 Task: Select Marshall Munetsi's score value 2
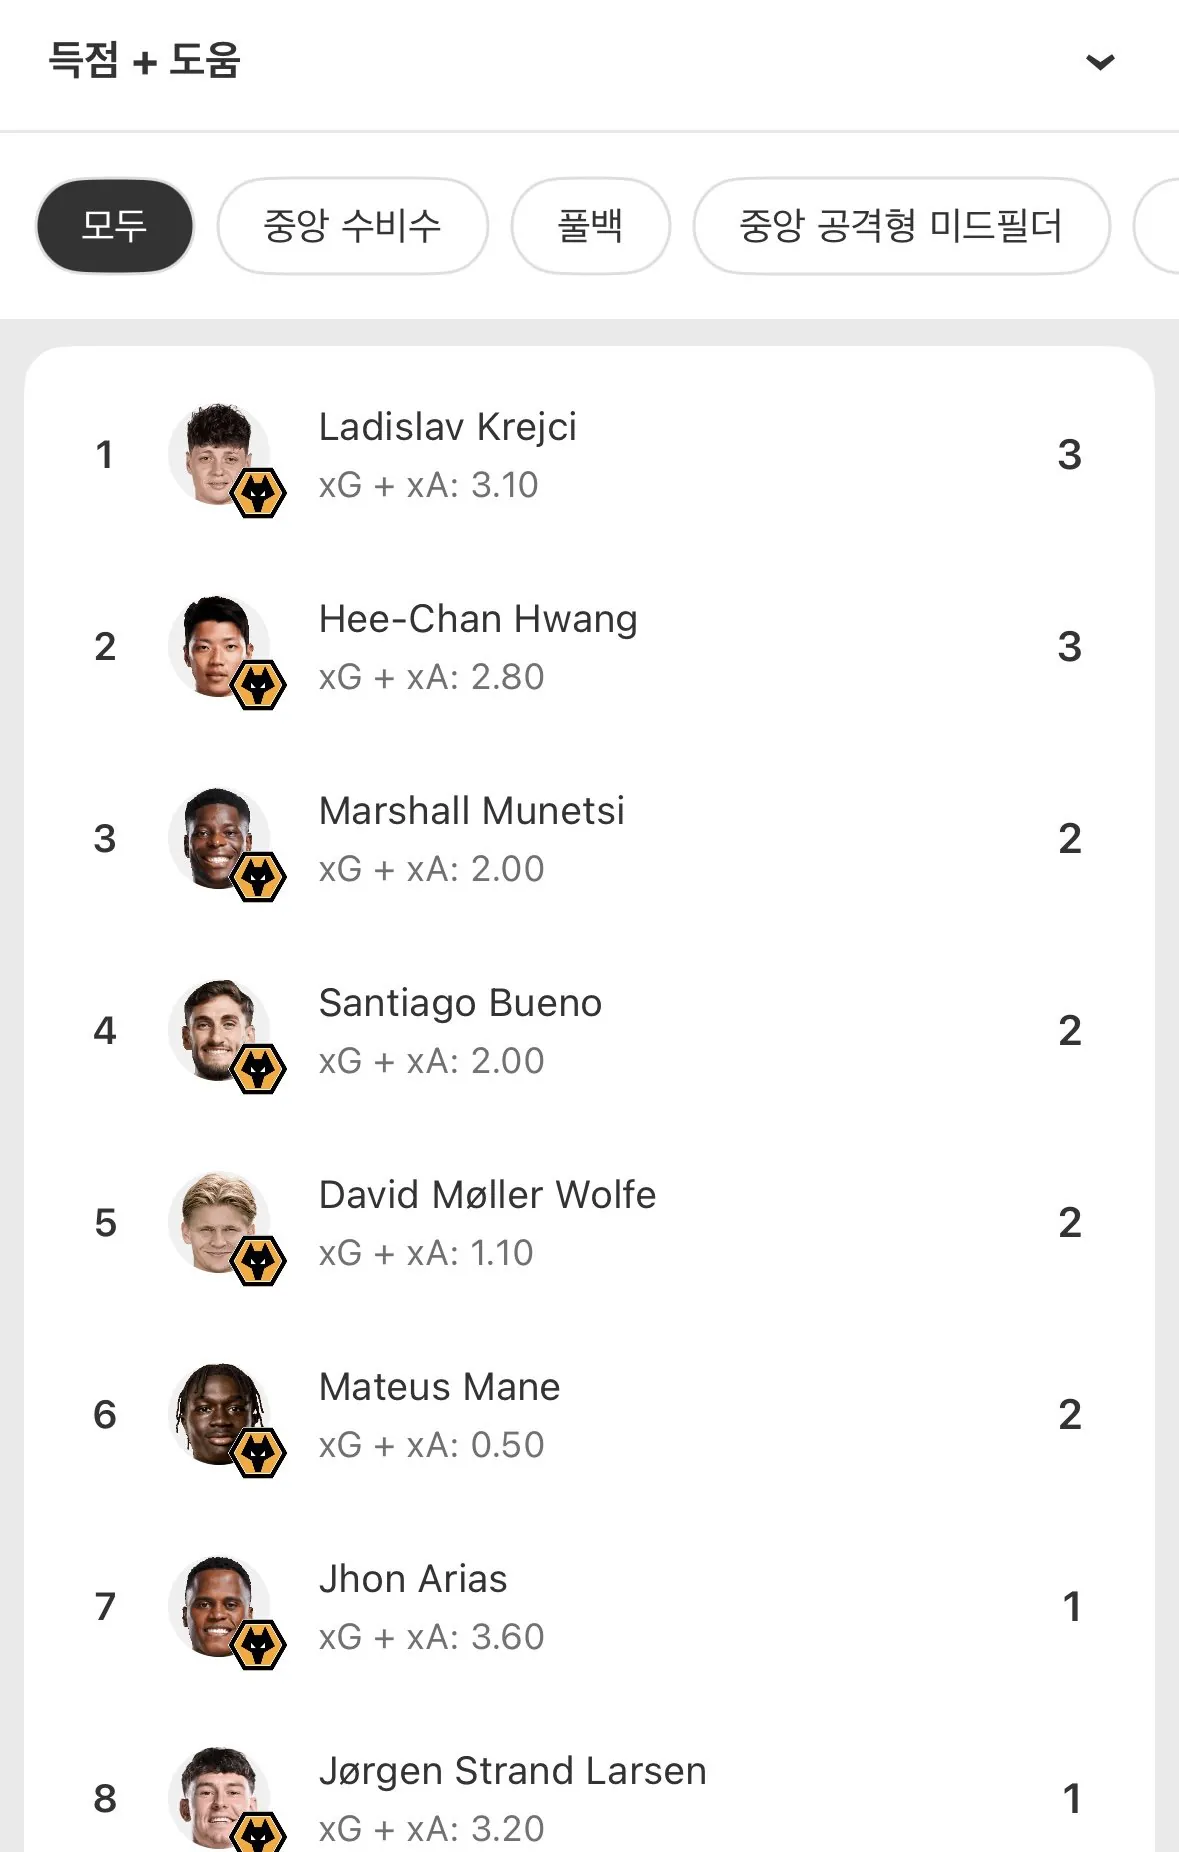(1069, 839)
